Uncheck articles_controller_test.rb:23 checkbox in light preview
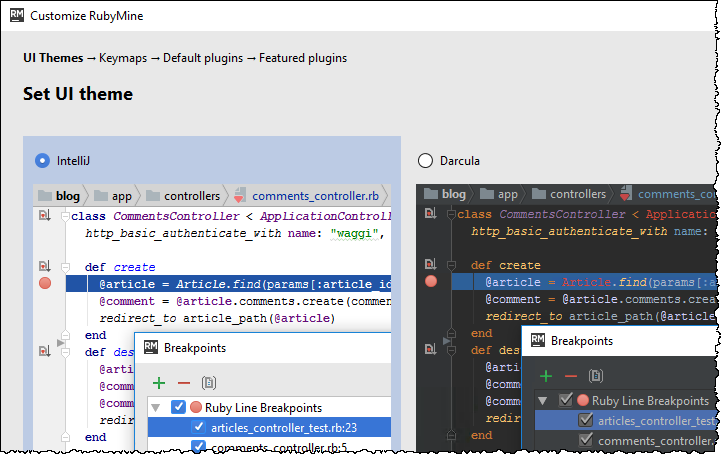Viewport: 721px width, 455px height. tap(198, 428)
